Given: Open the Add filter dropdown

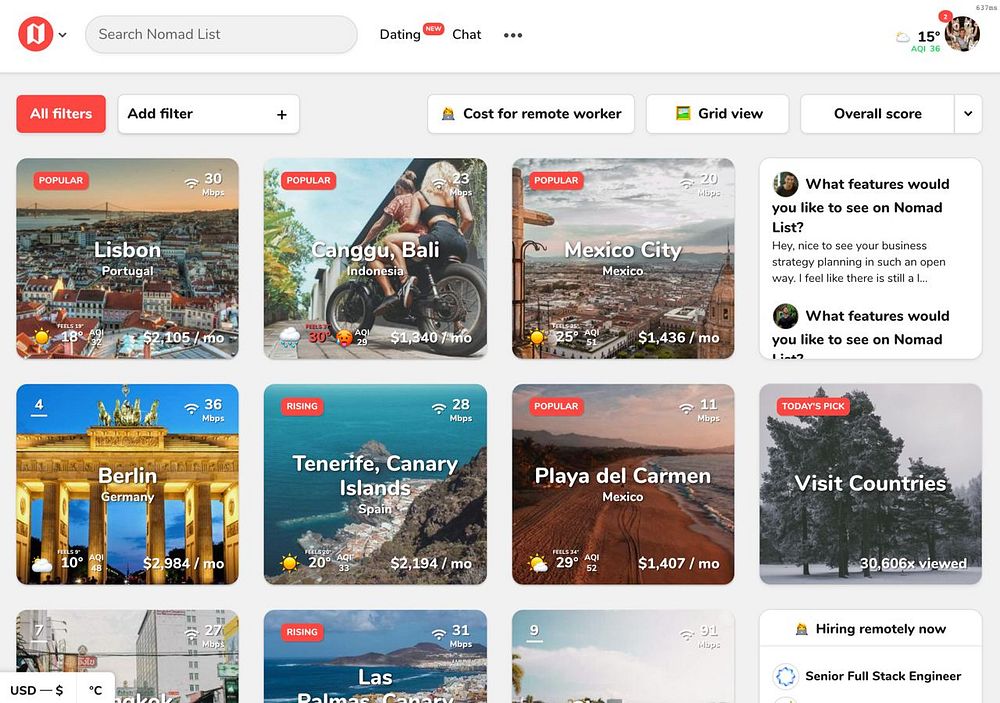Looking at the screenshot, I should [x=209, y=114].
